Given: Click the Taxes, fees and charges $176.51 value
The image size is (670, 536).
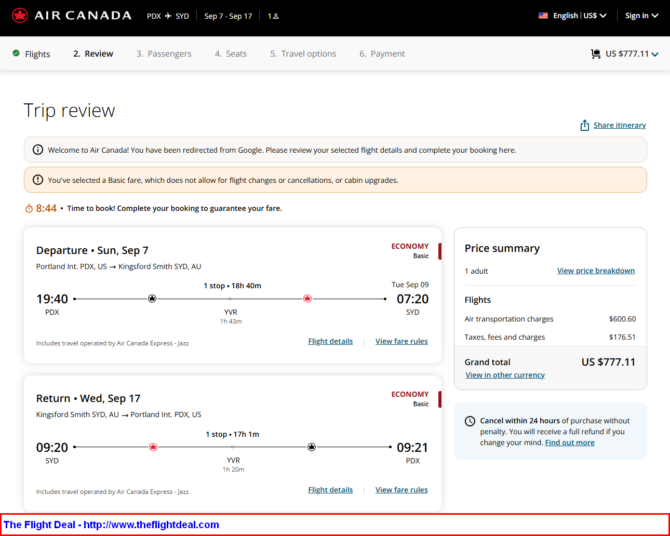Looking at the screenshot, I should click(622, 337).
